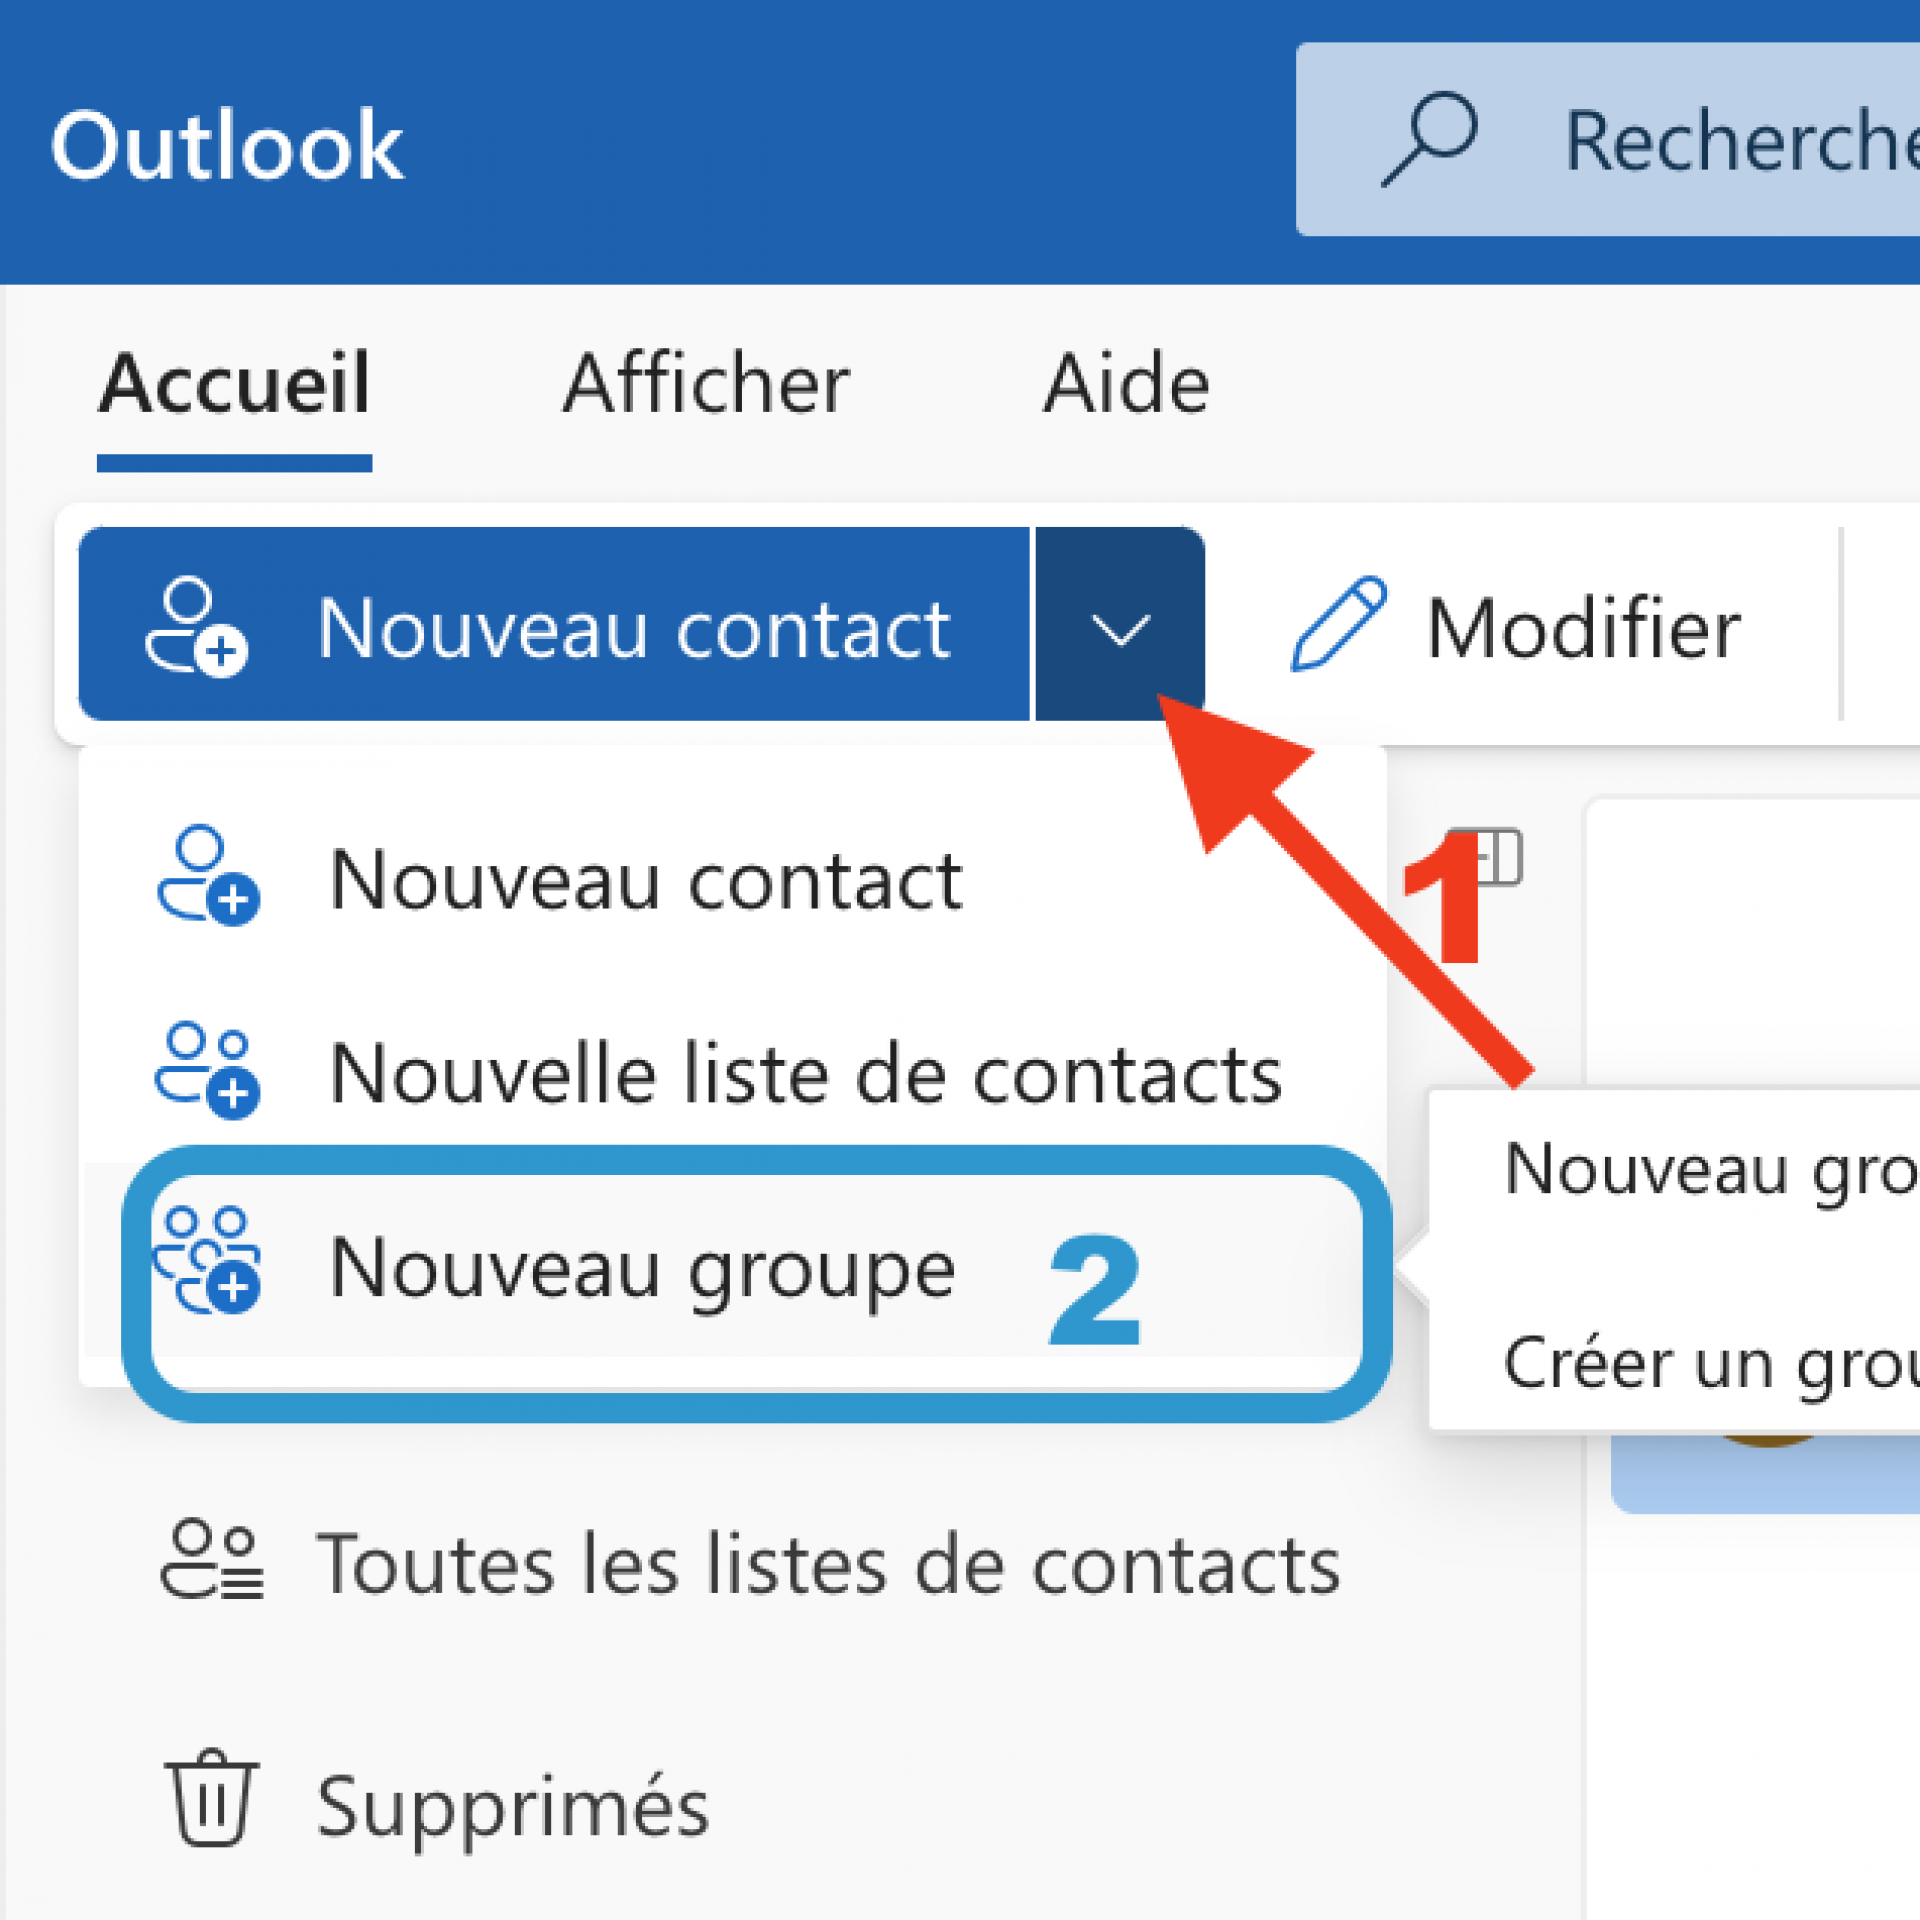Click the Modifier pencil icon
The image size is (1920, 1920).
1339,624
